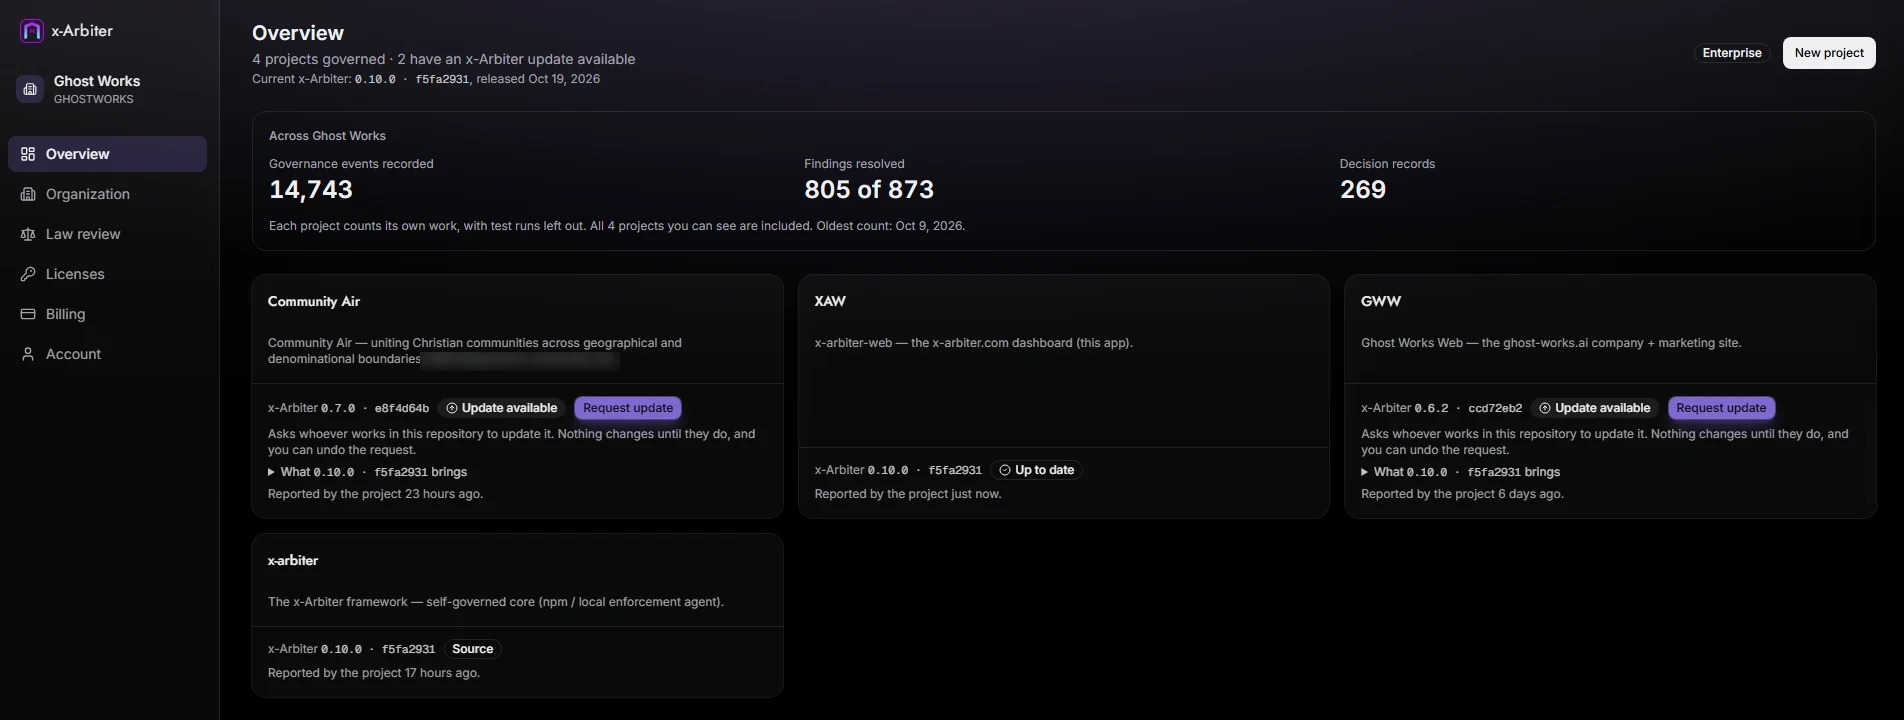Expand 'What 0.10.0 brings' in Community Air card
Viewport: 1904px width, 720px height.
[x=367, y=472]
